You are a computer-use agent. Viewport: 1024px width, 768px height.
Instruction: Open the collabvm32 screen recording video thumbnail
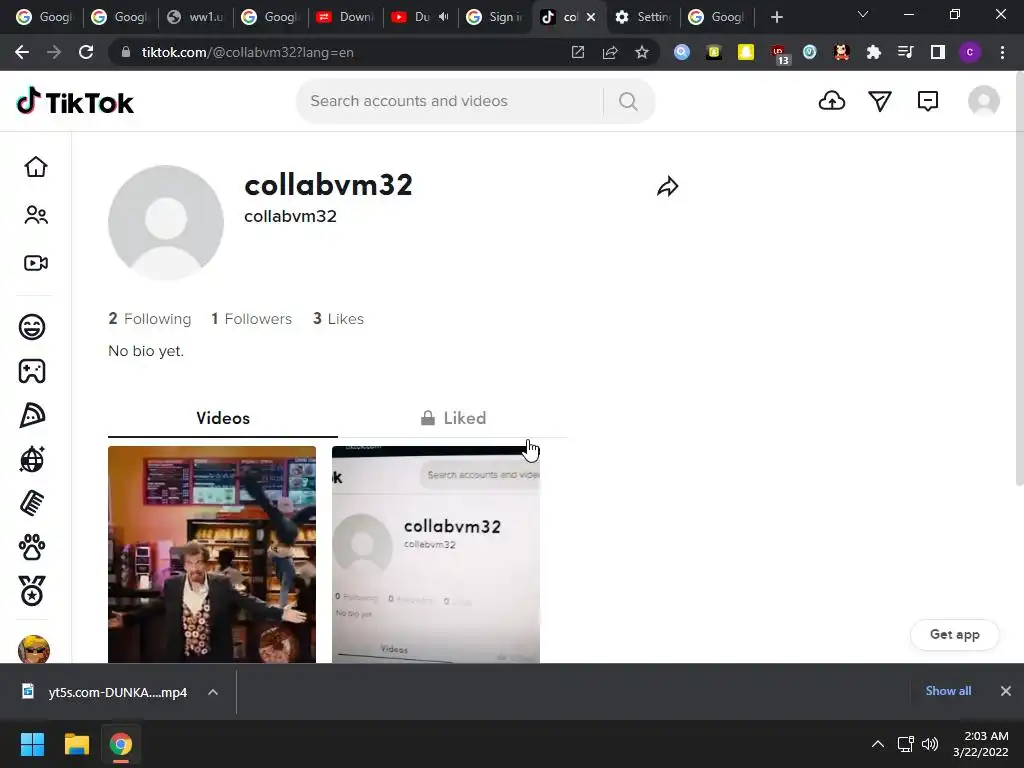click(x=436, y=554)
